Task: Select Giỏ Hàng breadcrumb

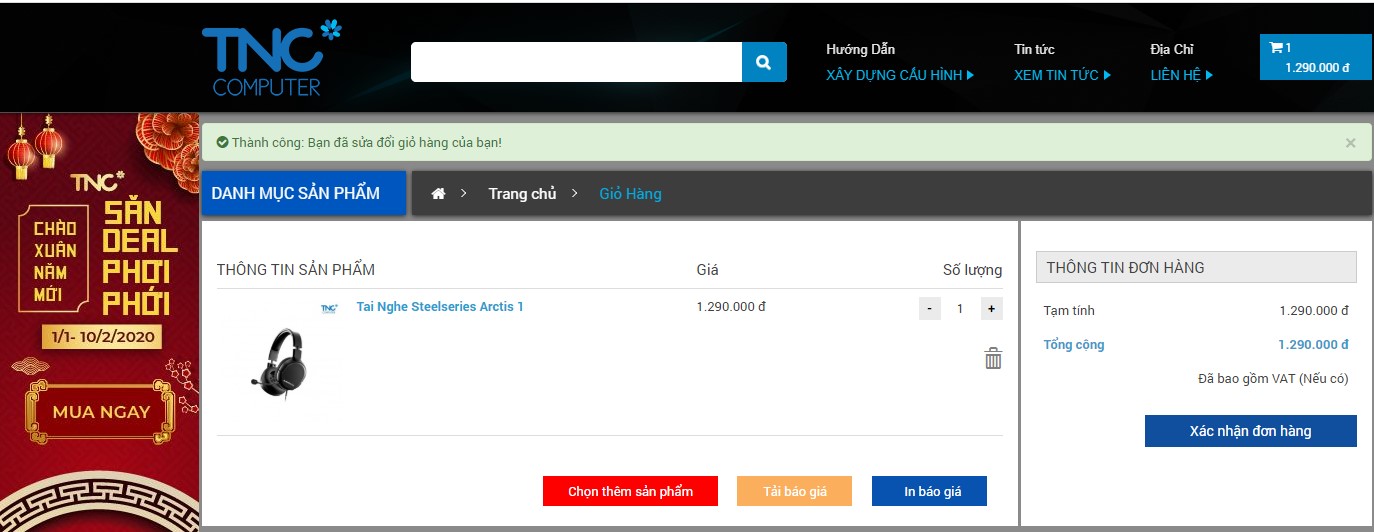Action: (x=630, y=194)
